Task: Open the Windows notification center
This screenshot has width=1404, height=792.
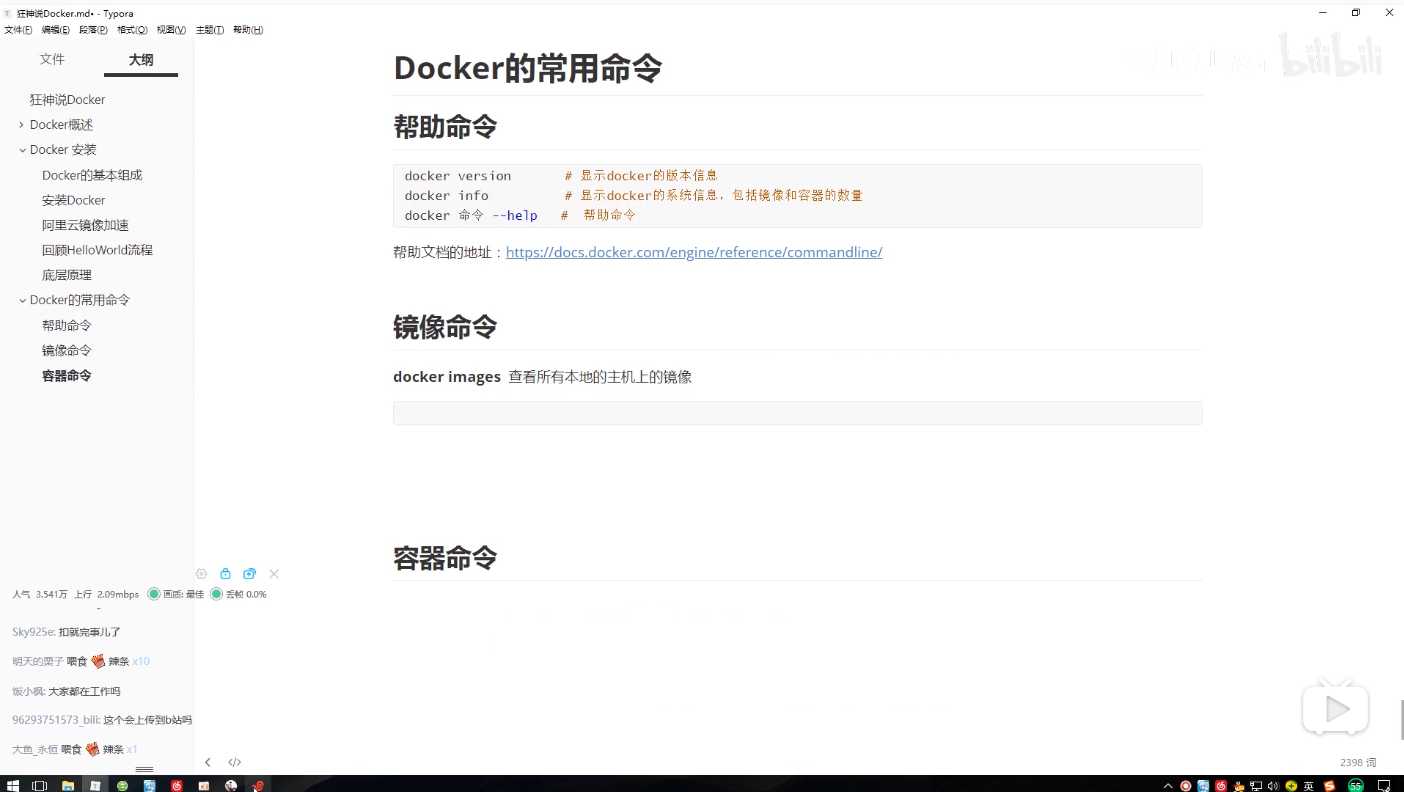Action: click(1383, 786)
